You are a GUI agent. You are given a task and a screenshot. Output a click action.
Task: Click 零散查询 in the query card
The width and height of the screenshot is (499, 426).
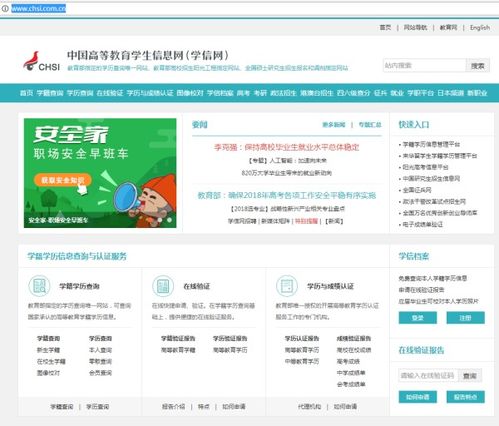coord(100,361)
